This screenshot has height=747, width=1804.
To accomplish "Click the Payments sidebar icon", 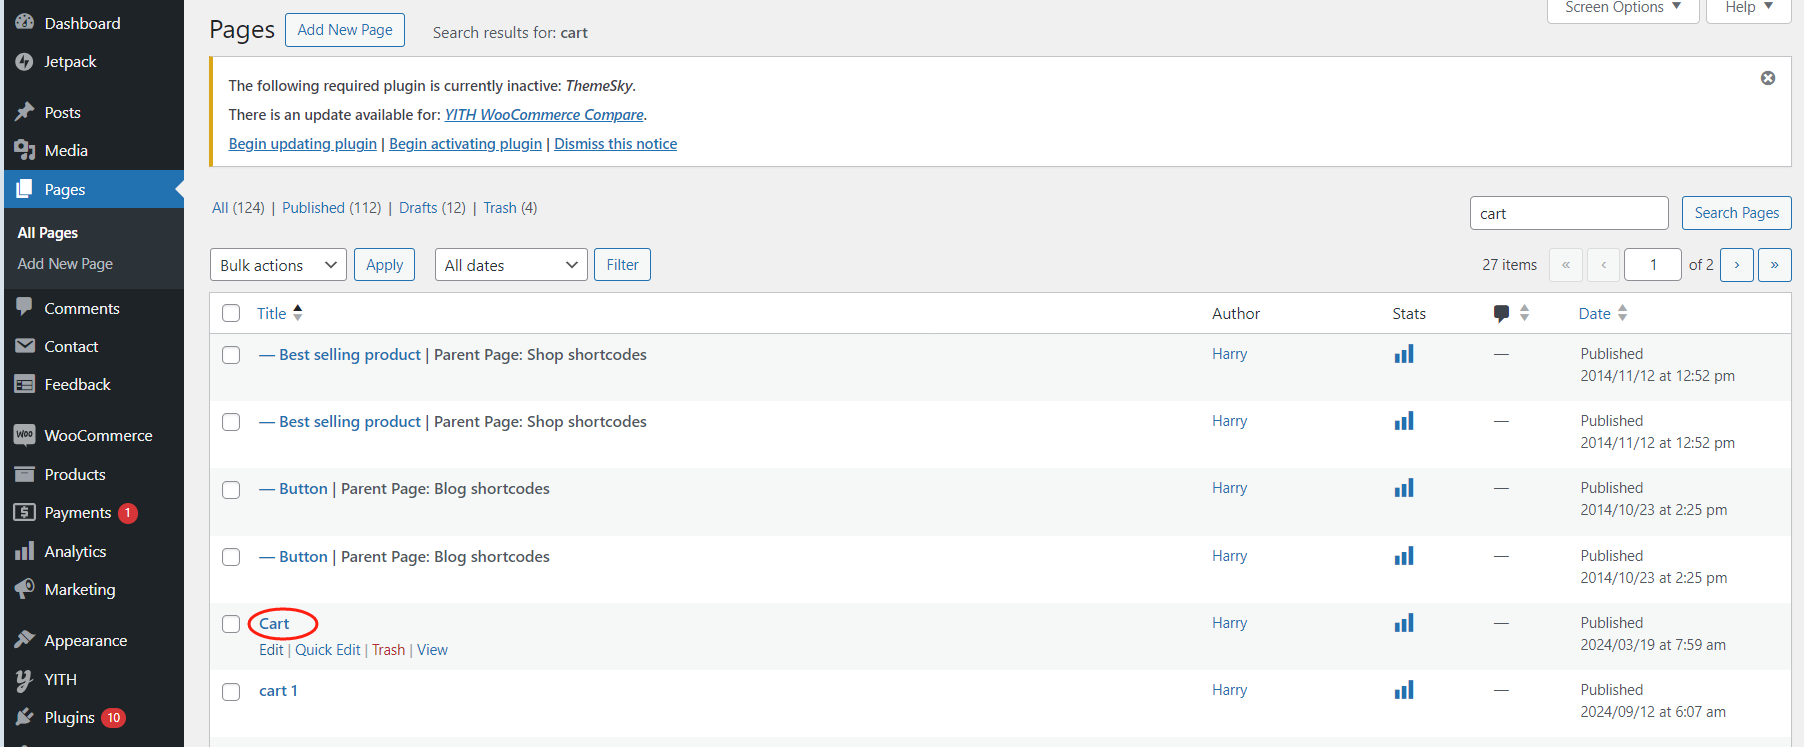I will (25, 512).
